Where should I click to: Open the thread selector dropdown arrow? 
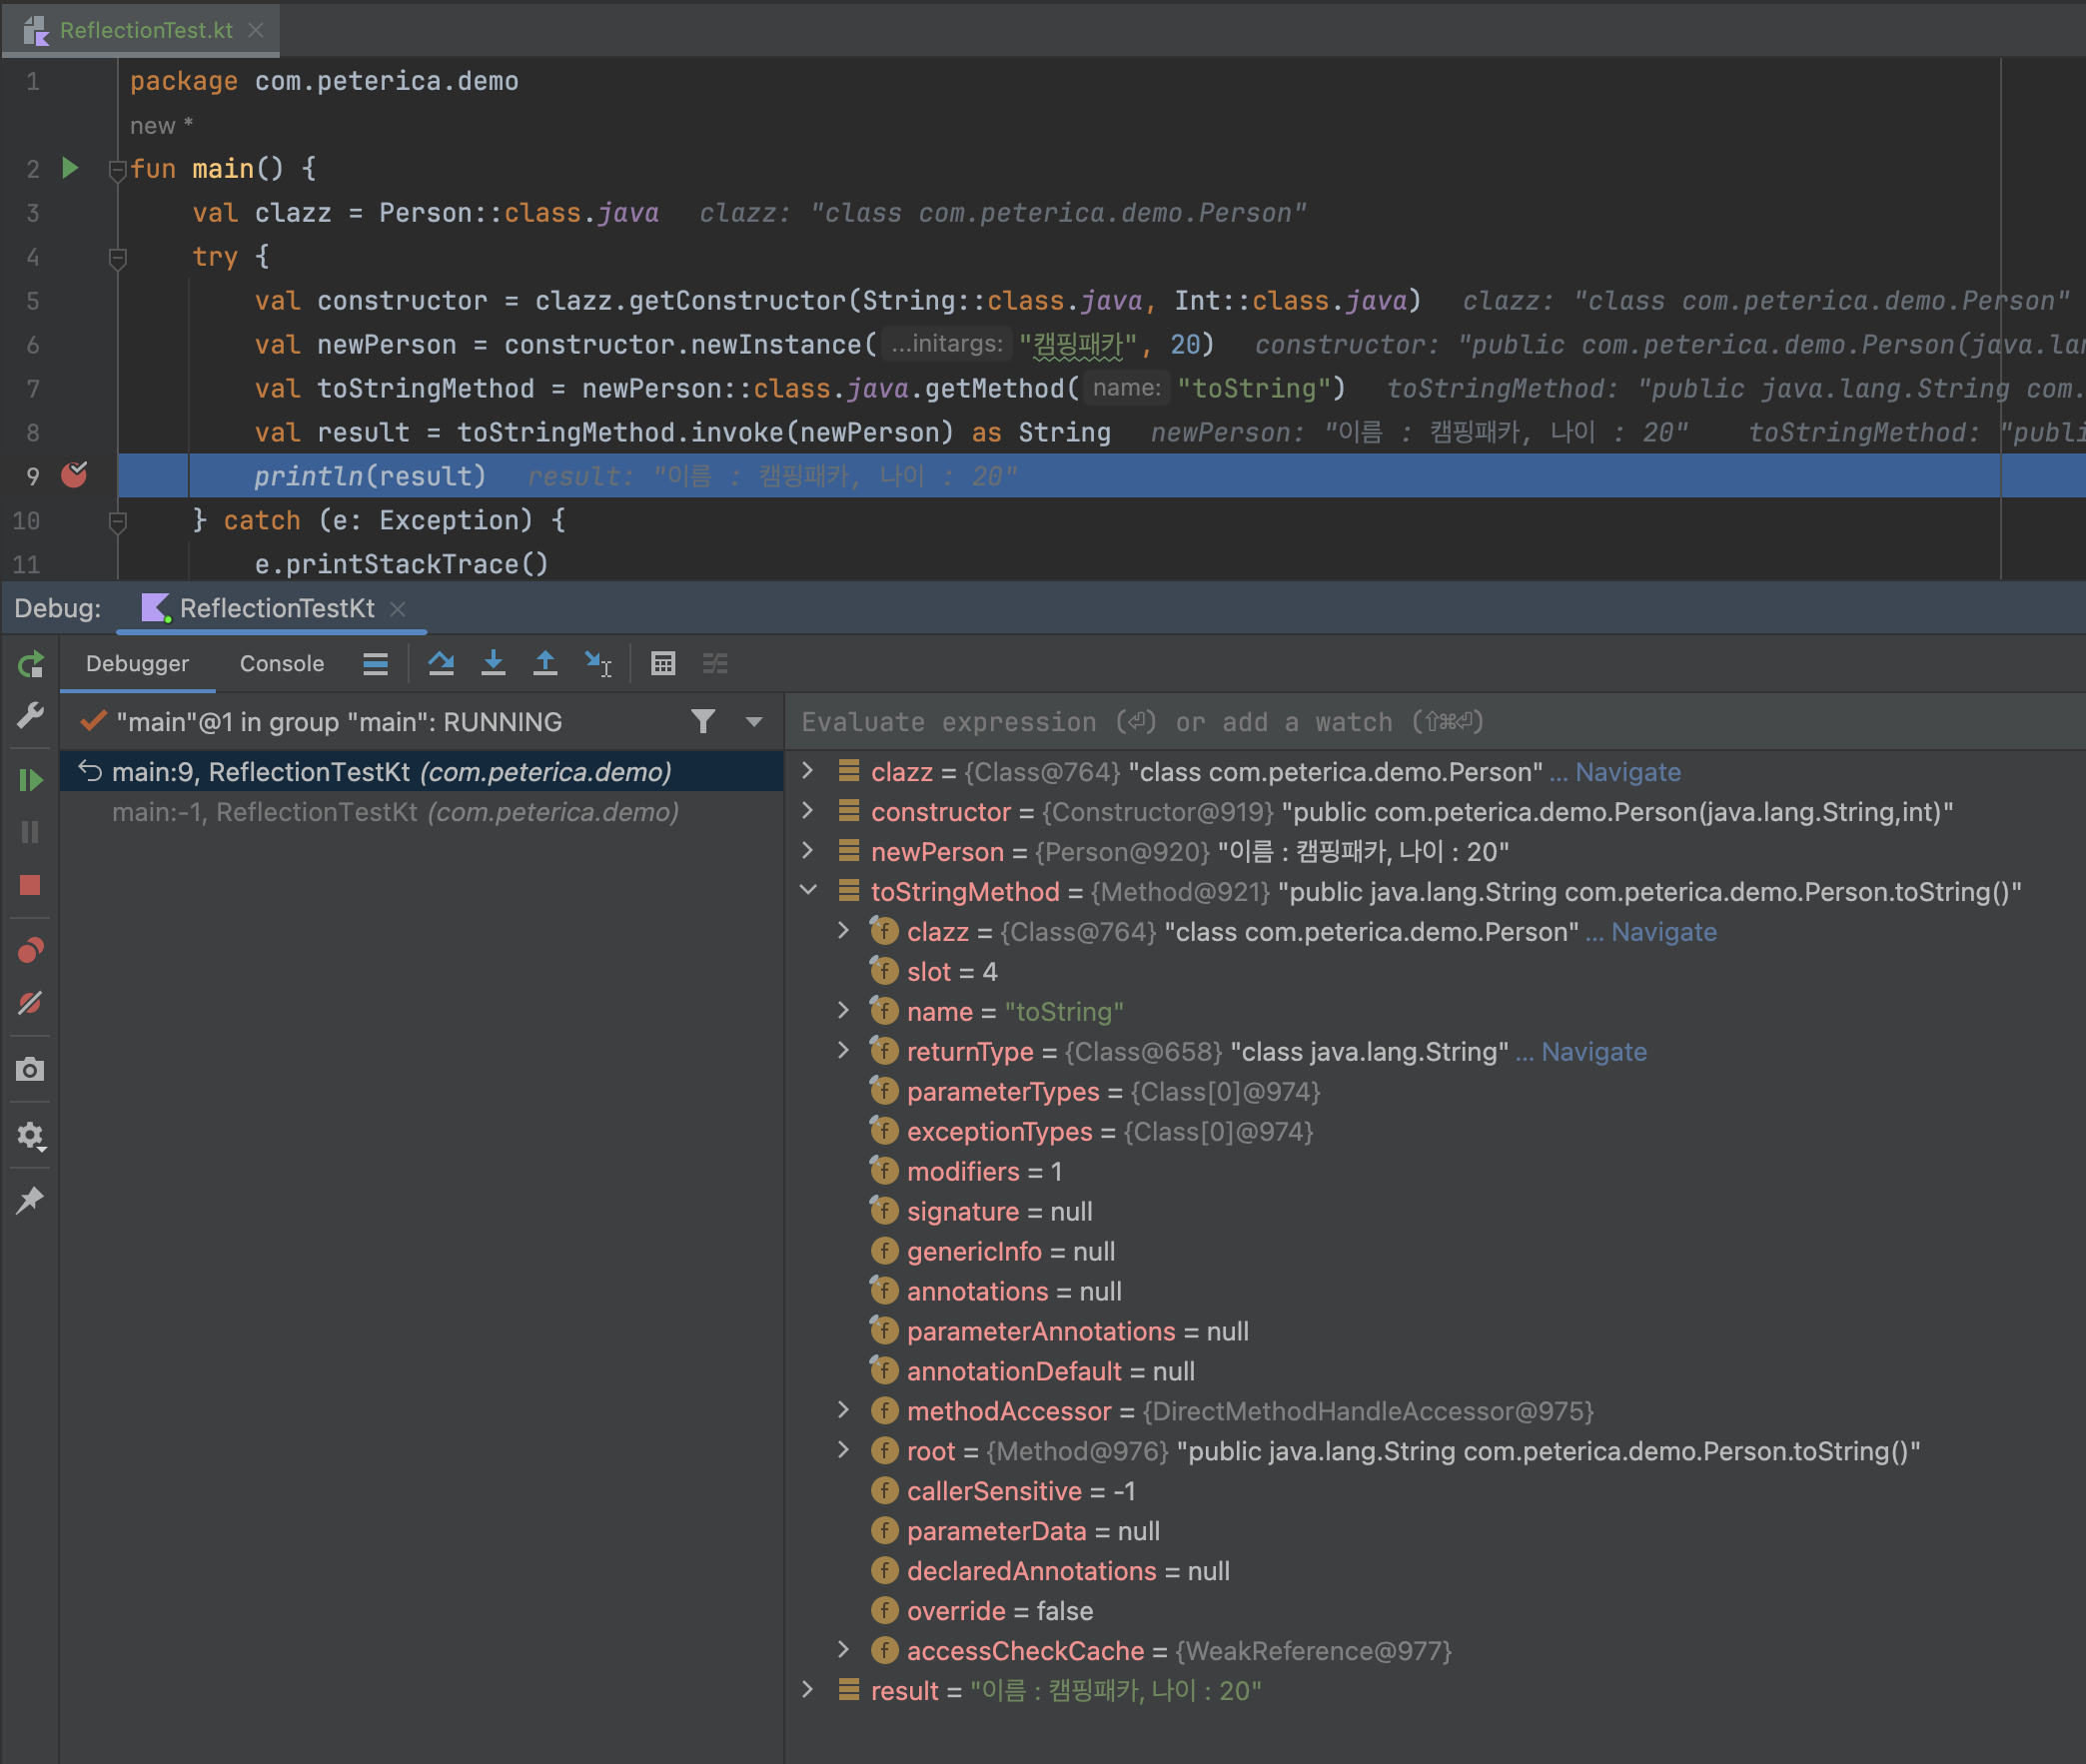754,721
